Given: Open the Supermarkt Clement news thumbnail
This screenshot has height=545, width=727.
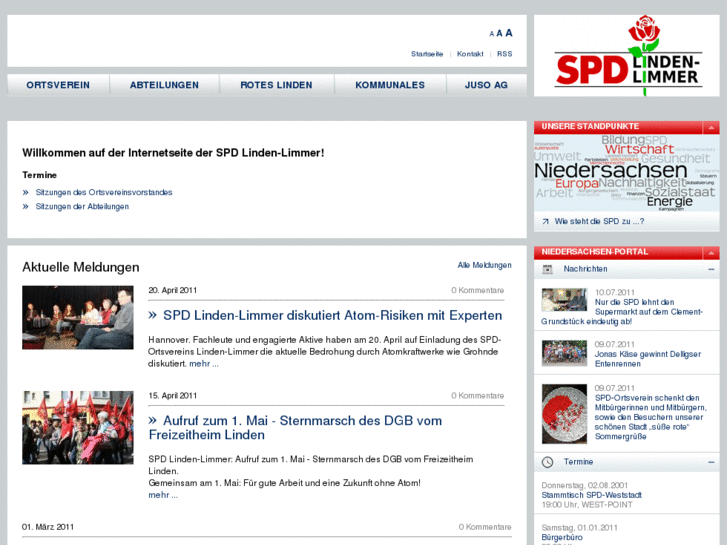Looking at the screenshot, I should [564, 300].
